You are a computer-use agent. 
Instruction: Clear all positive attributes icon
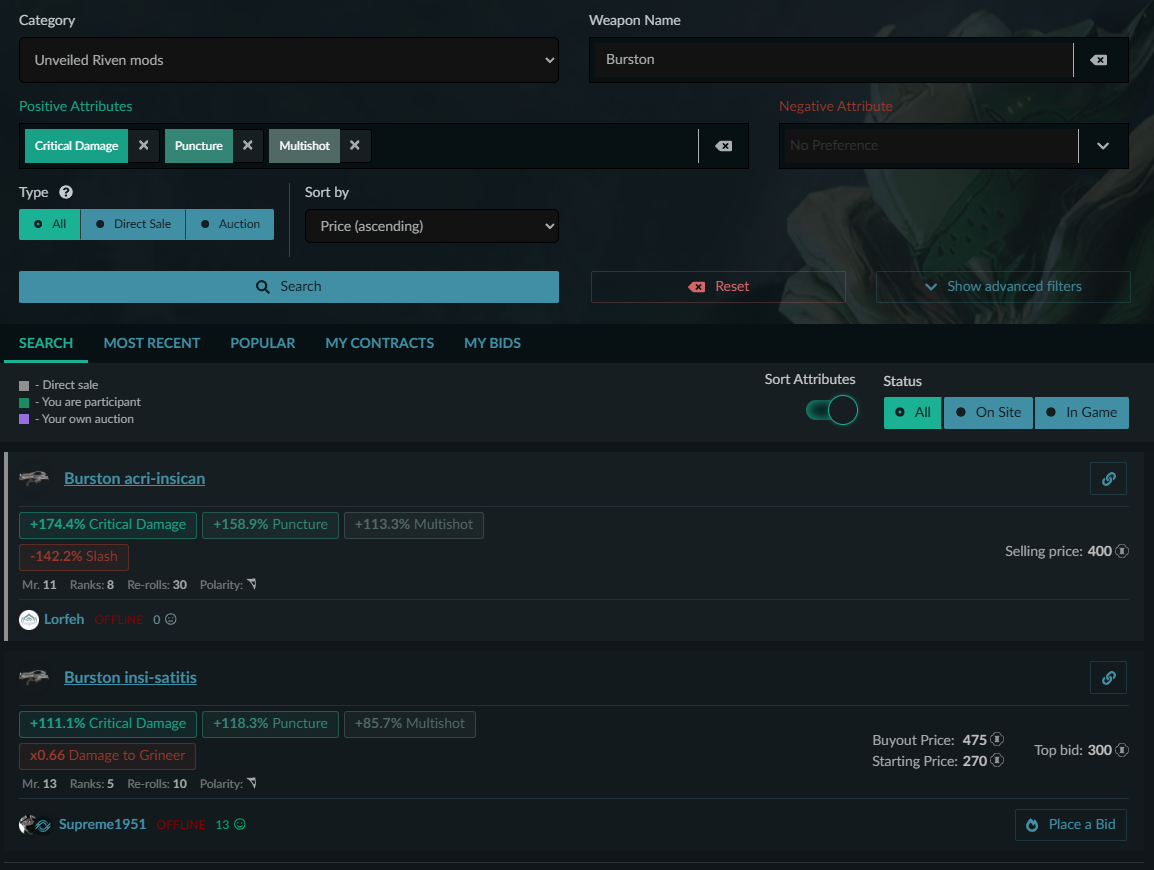[723, 146]
